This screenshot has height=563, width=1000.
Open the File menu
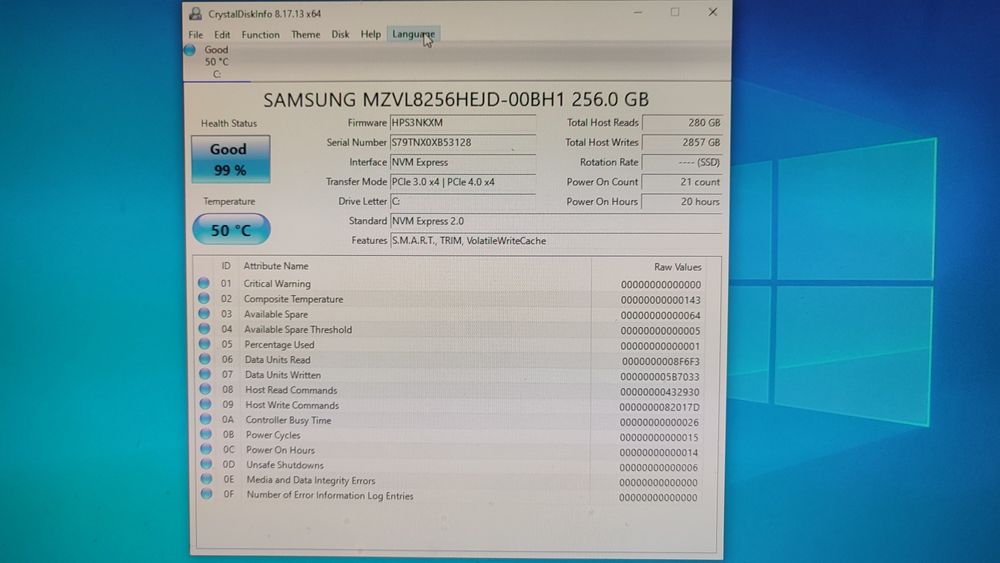point(196,34)
